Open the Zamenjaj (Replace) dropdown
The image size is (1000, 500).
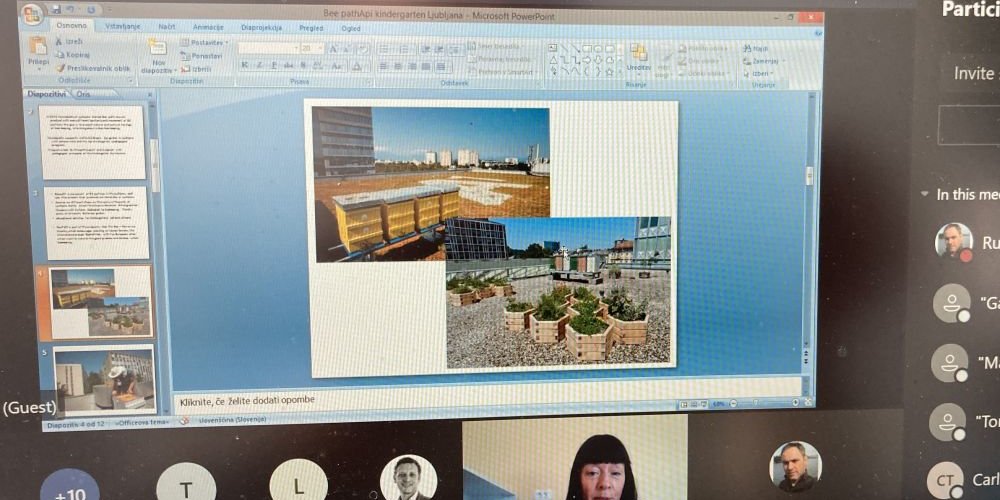point(763,61)
